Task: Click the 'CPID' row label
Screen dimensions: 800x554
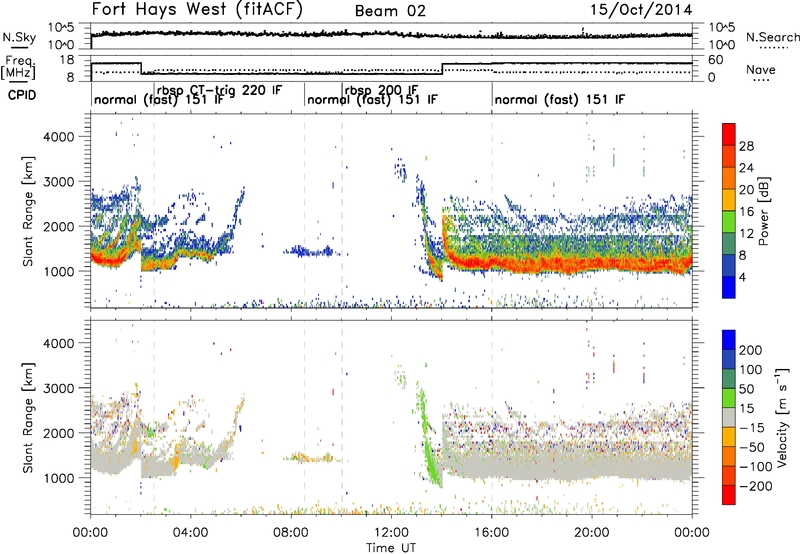Action: click(x=22, y=95)
